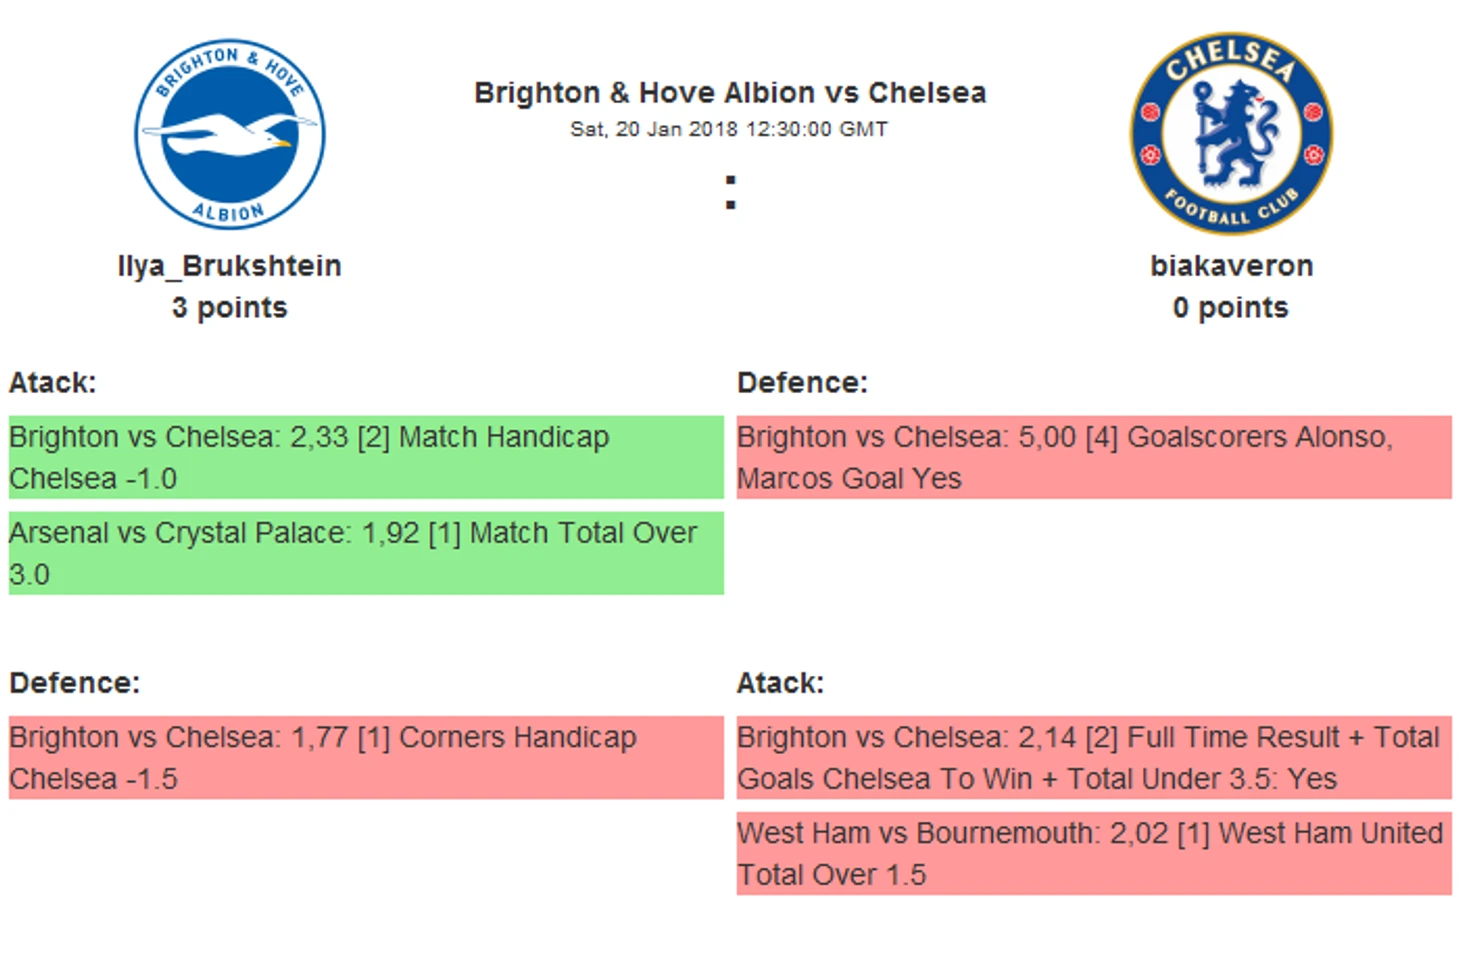Click the seagull inside the Brighton crest
The width and height of the screenshot is (1460, 959).
tap(228, 134)
